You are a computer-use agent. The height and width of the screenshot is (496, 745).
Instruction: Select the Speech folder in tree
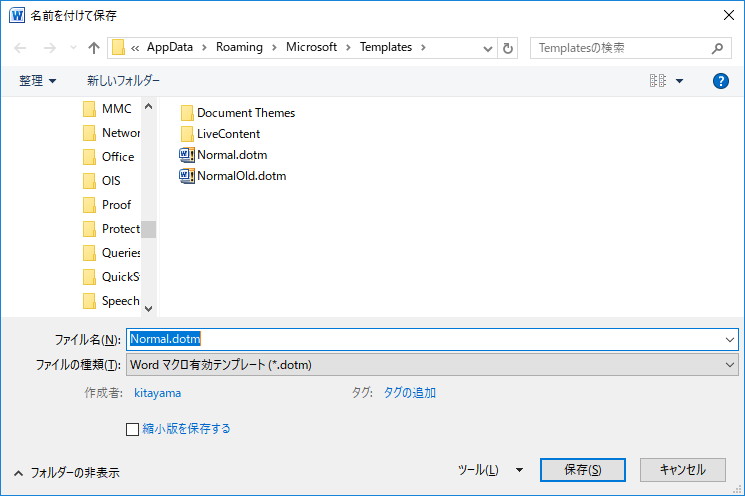click(110, 301)
